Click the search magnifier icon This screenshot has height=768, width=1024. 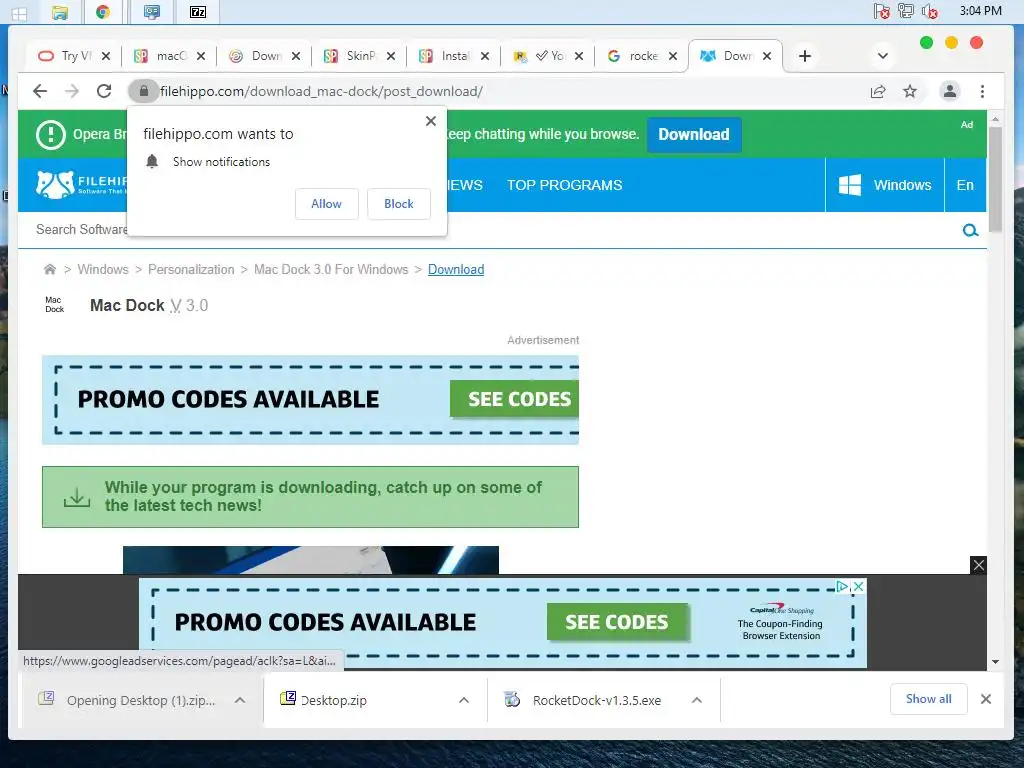970,230
